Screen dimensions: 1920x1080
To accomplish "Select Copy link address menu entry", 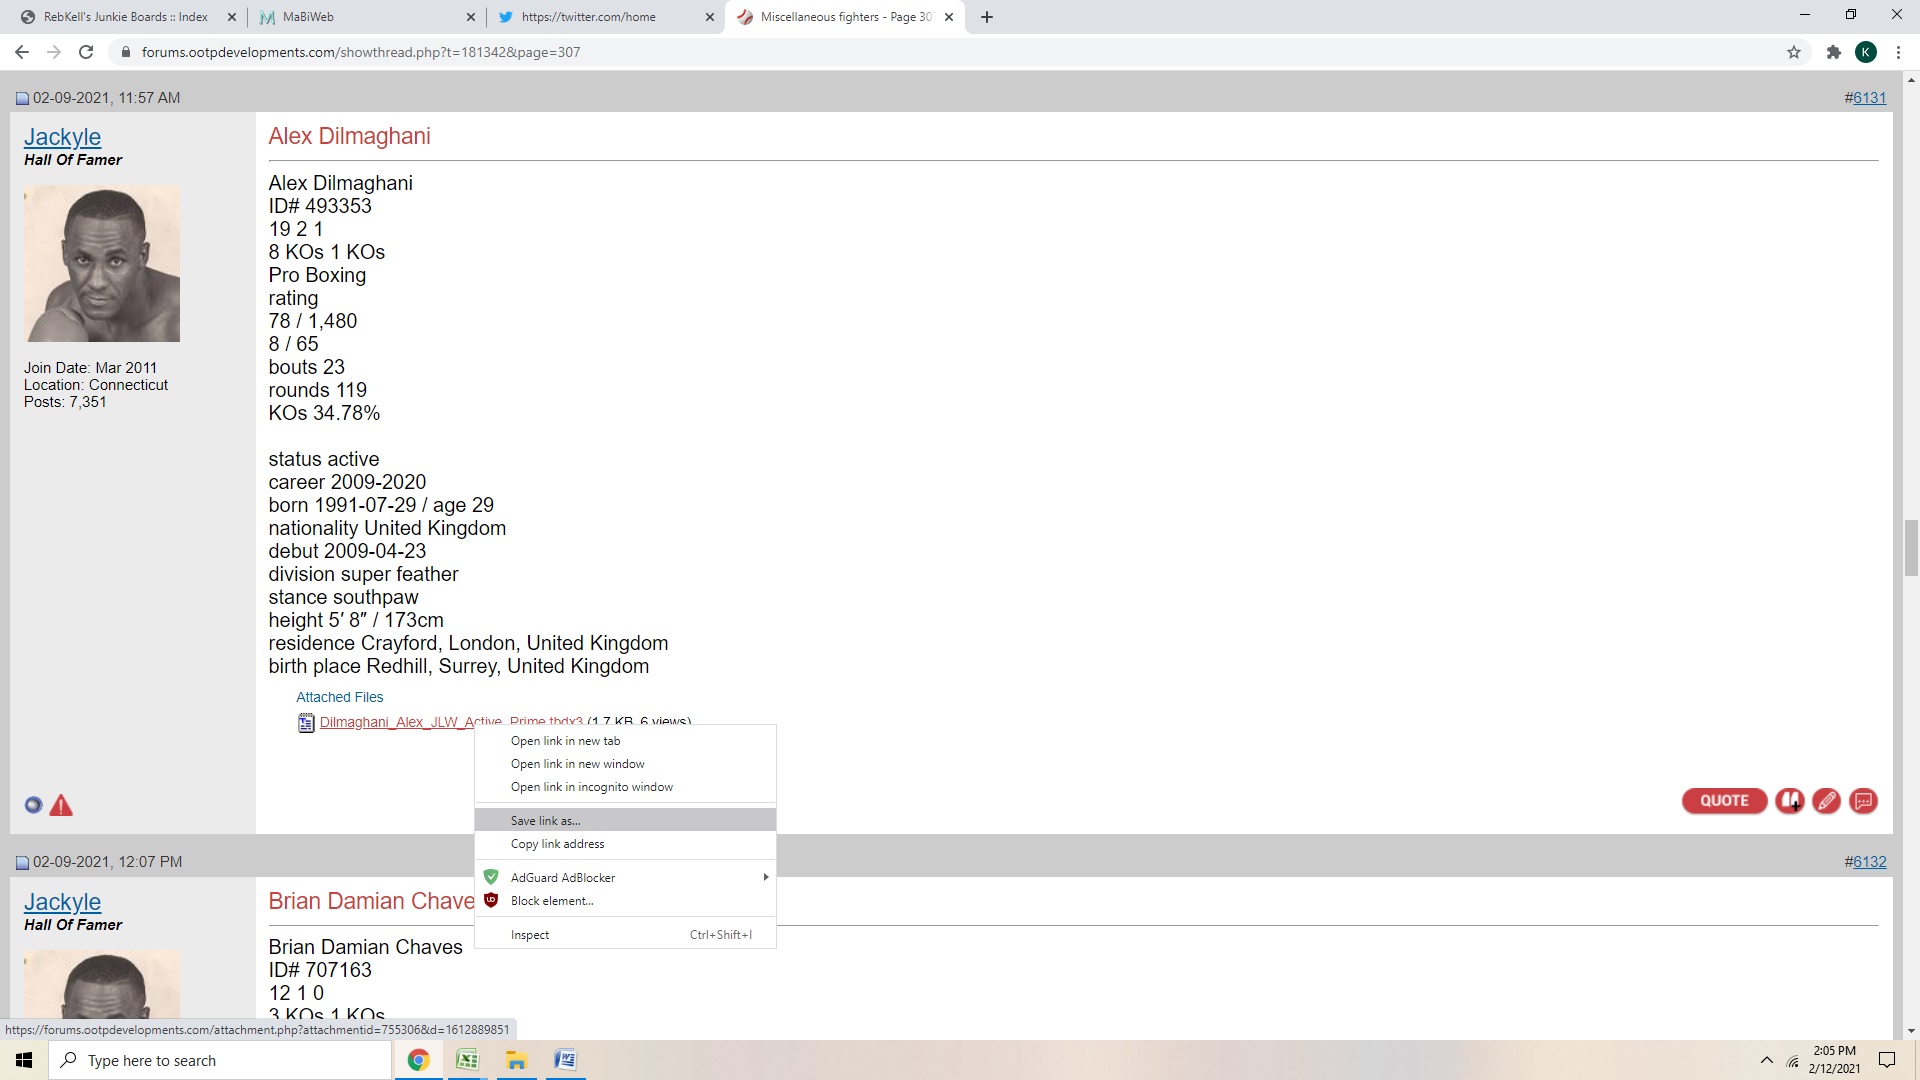I will (x=557, y=844).
